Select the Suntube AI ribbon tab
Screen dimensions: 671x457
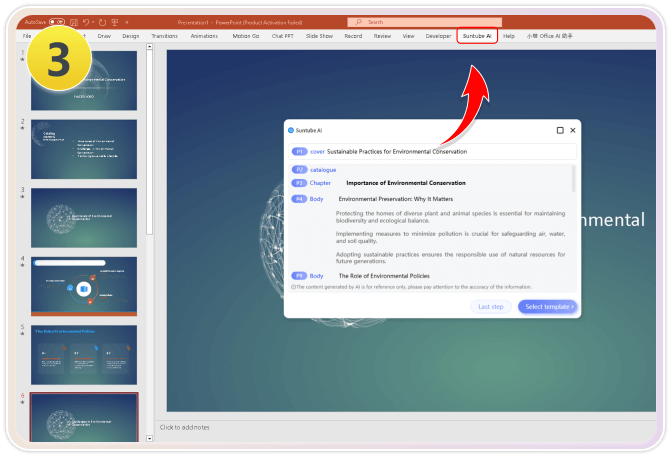coord(477,36)
